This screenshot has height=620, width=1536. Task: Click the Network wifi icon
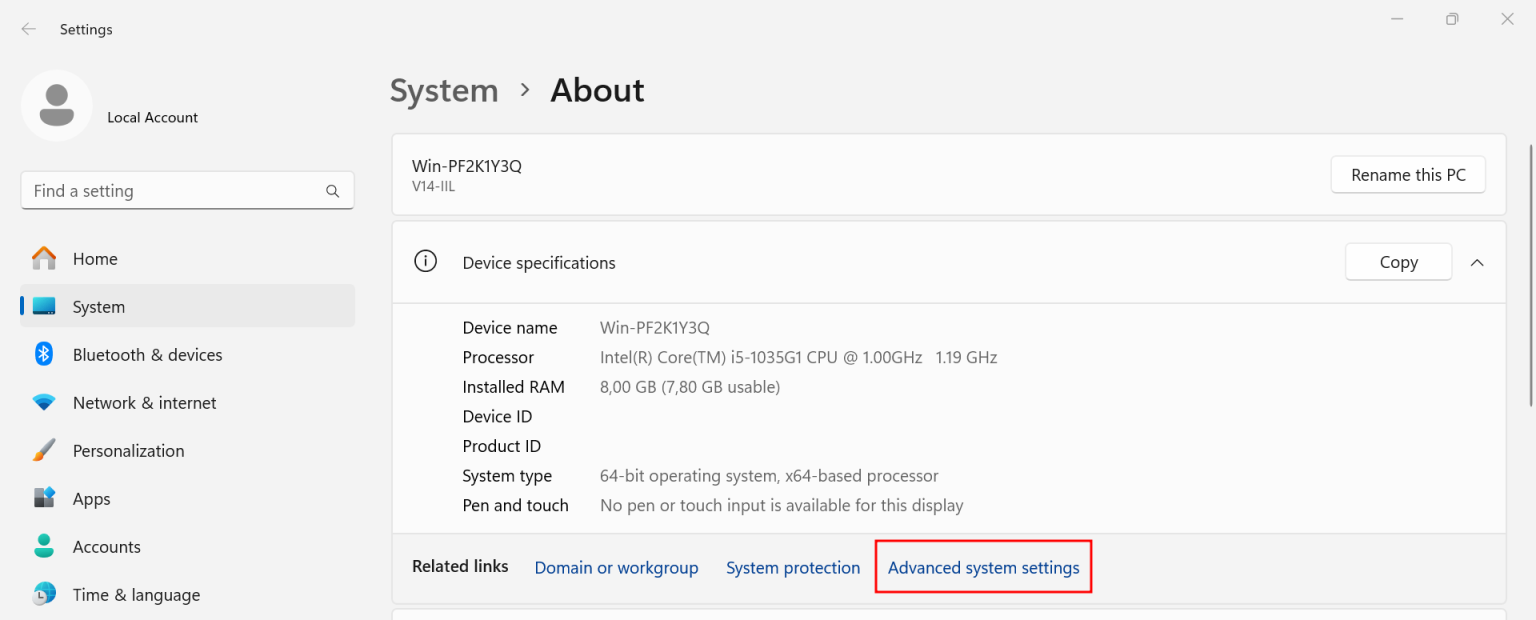coord(44,403)
